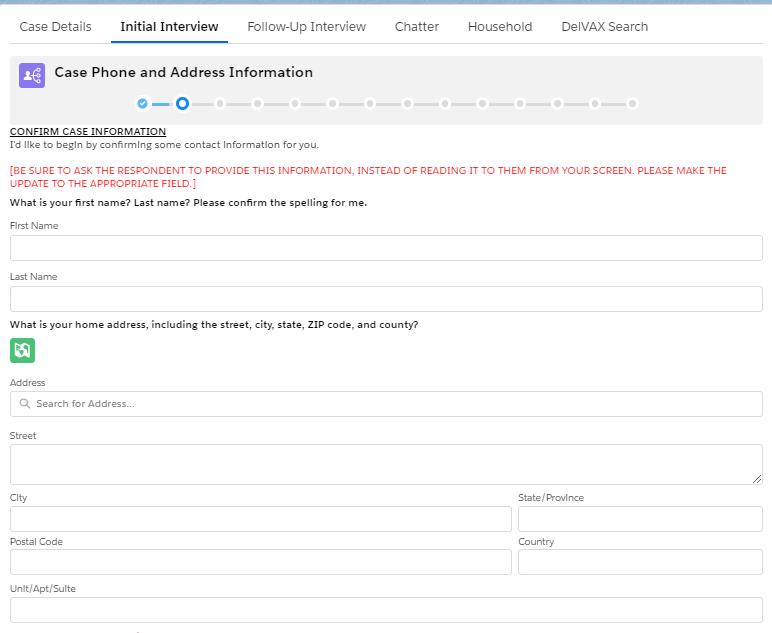The height and width of the screenshot is (633, 772).
Task: Select the Initial Interview tab
Action: (x=169, y=27)
